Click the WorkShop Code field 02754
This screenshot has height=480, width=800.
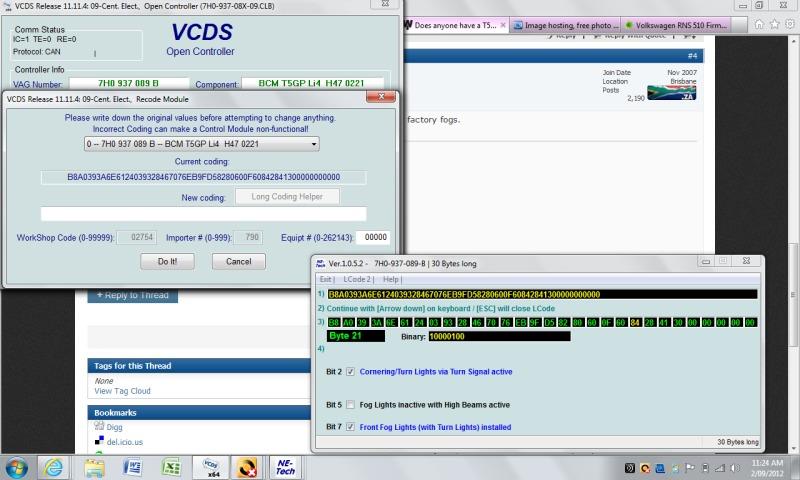(137, 237)
